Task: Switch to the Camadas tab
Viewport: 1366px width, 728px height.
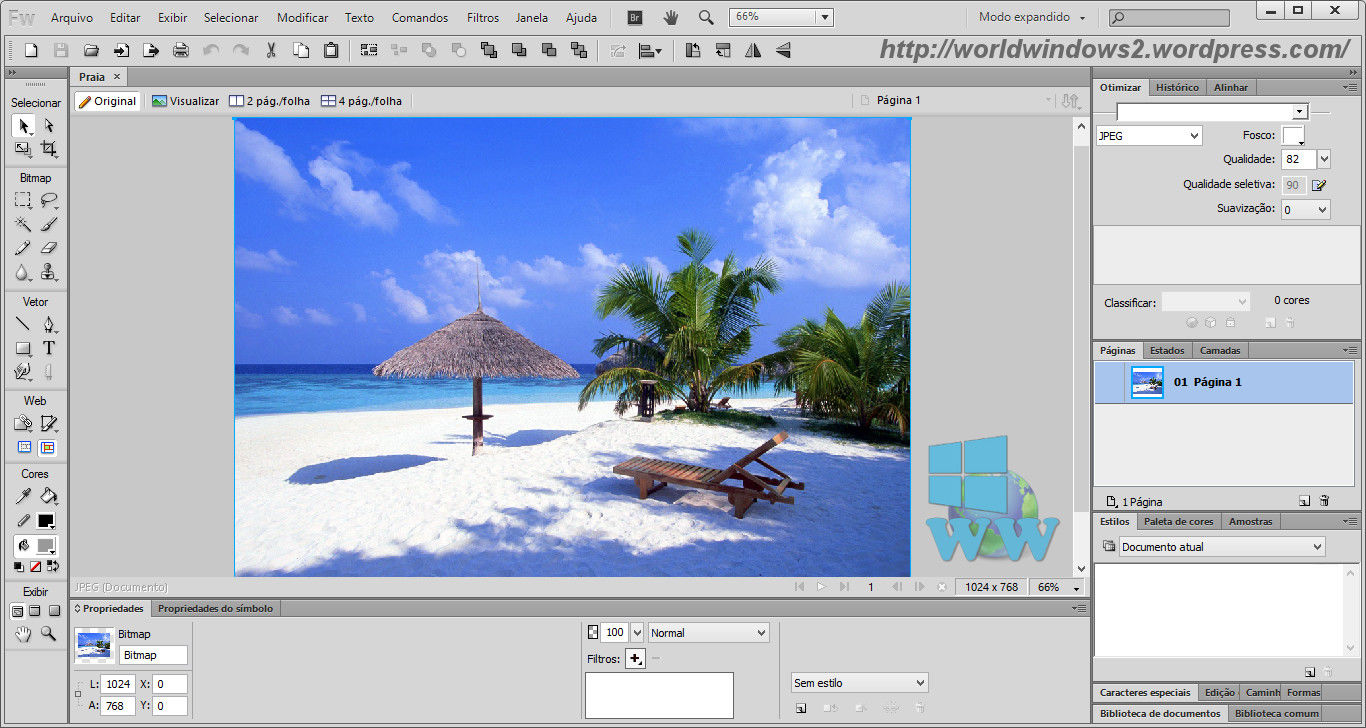Action: click(1219, 350)
